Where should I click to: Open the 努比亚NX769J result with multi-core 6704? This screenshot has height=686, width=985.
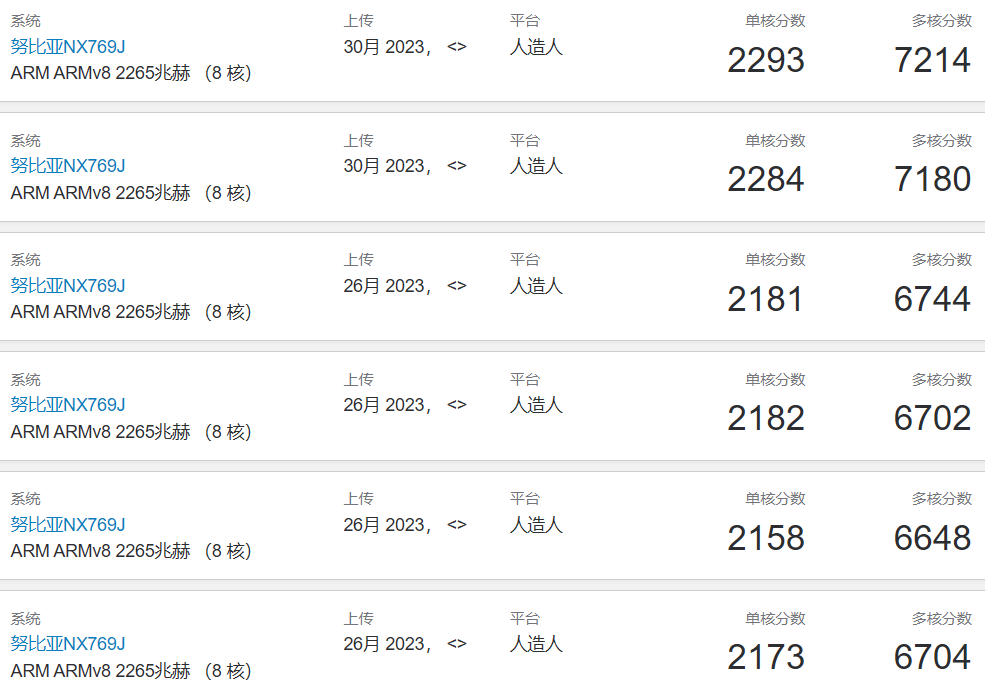tap(68, 644)
